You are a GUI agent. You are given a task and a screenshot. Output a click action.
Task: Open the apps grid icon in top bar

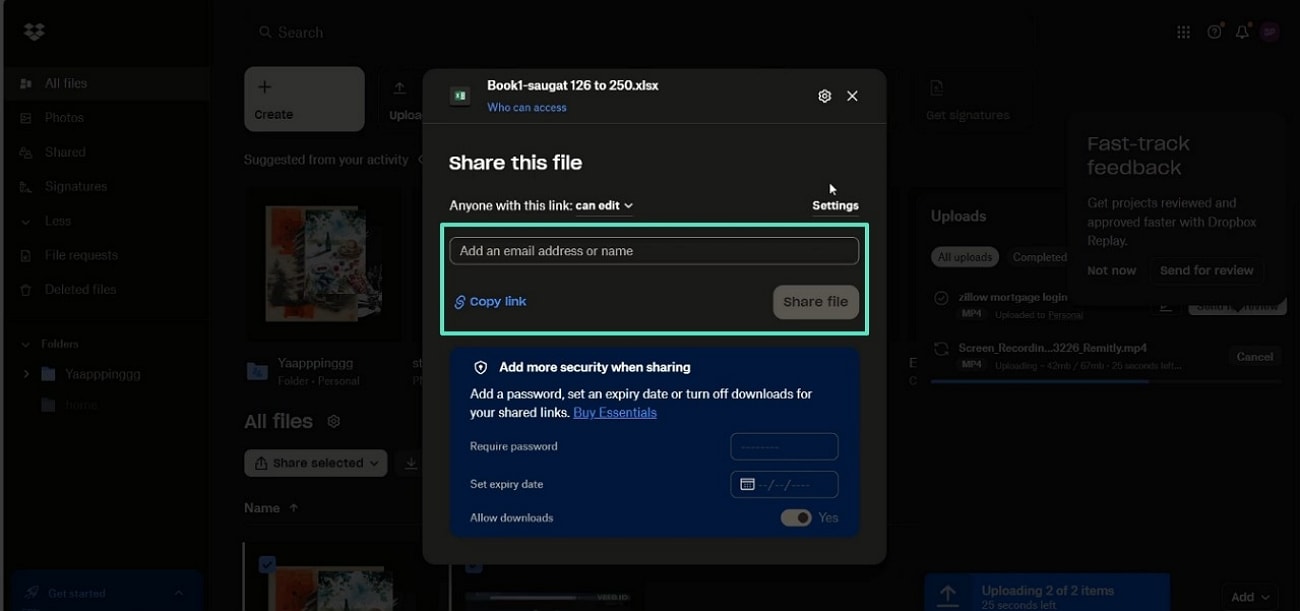[1184, 32]
